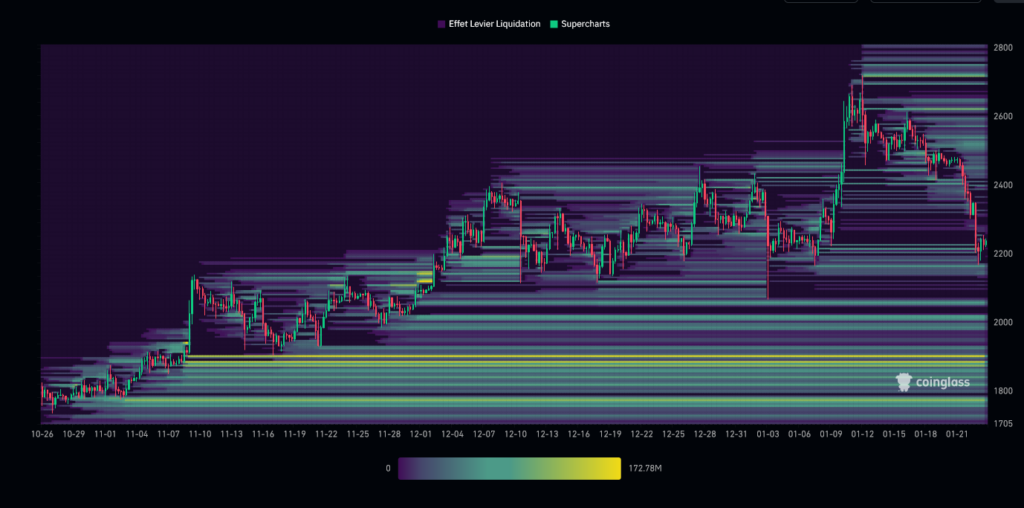Click the 2800 price axis label
Image resolution: width=1024 pixels, height=508 pixels.
click(x=1002, y=48)
